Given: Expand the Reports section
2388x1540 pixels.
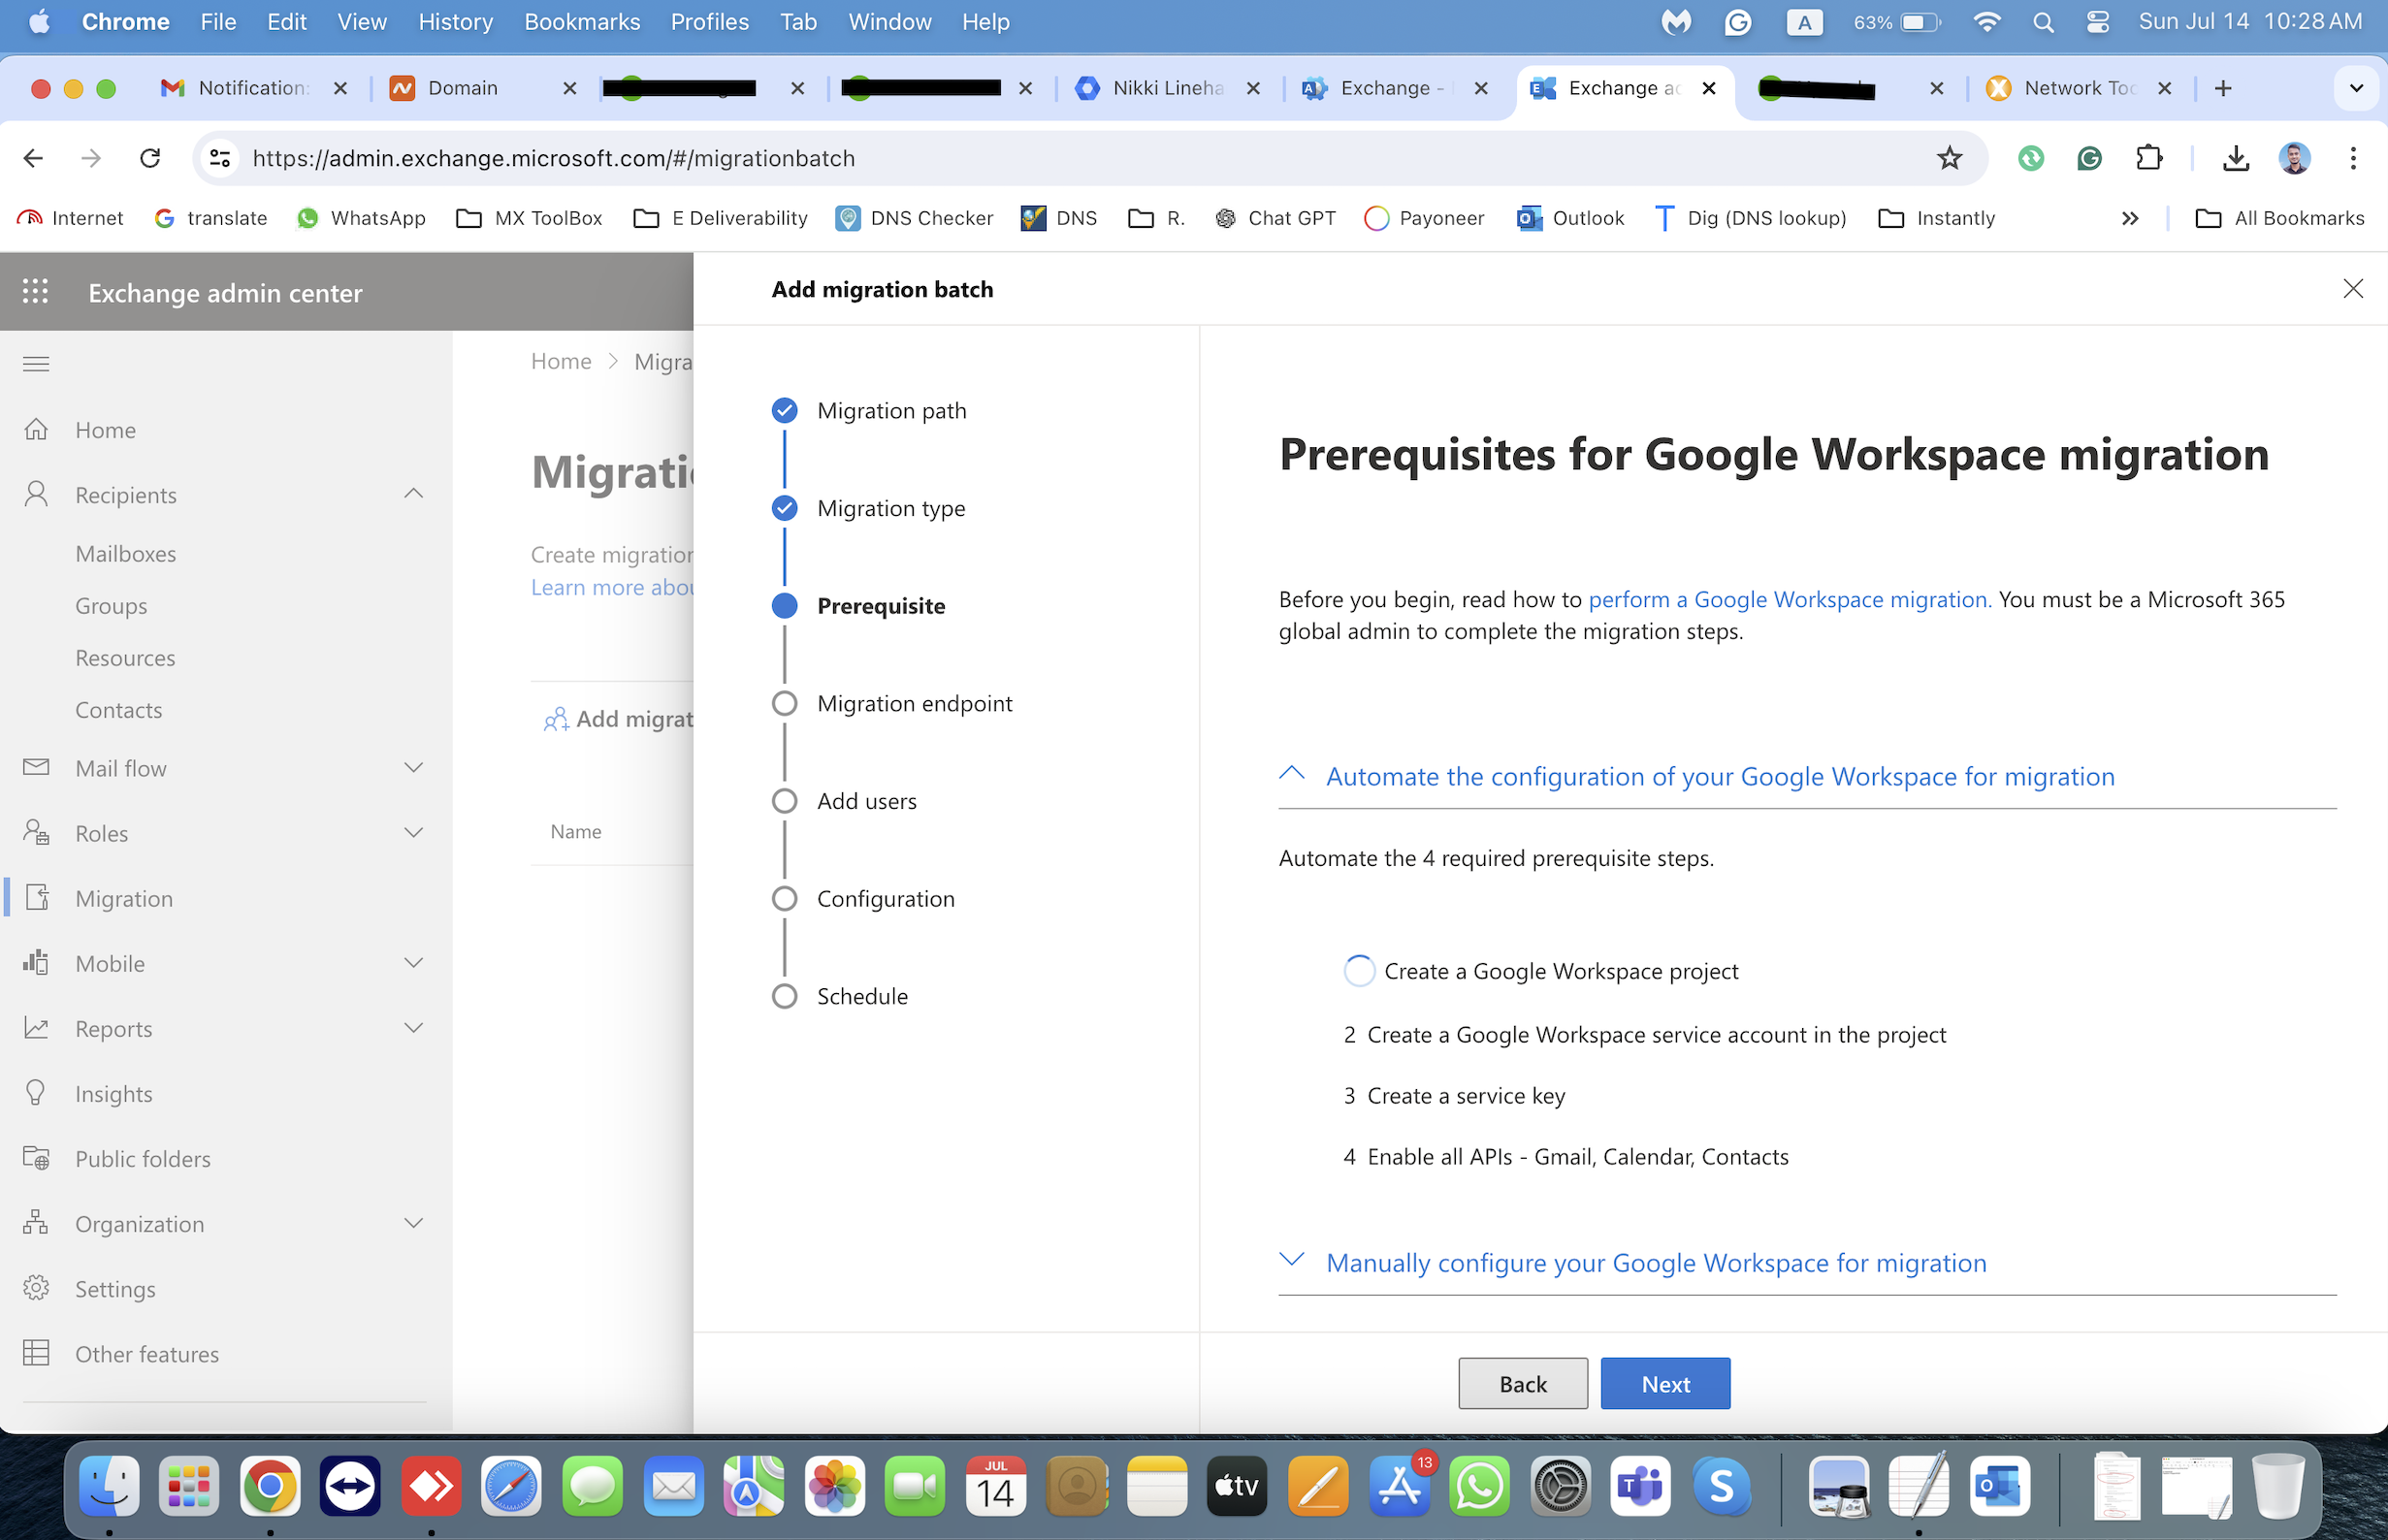Looking at the screenshot, I should coord(413,1028).
